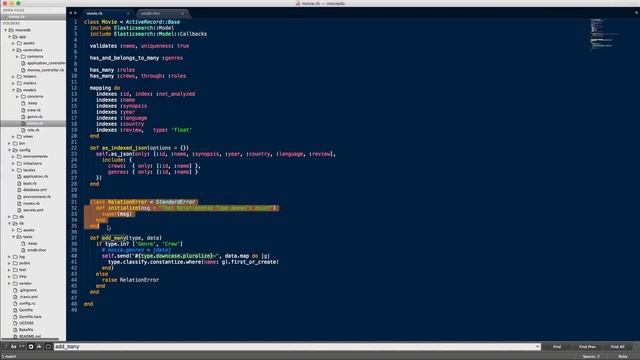Toggle wrap search option in find bar
This screenshot has height=360, width=640.
pyautogui.click(x=31, y=347)
